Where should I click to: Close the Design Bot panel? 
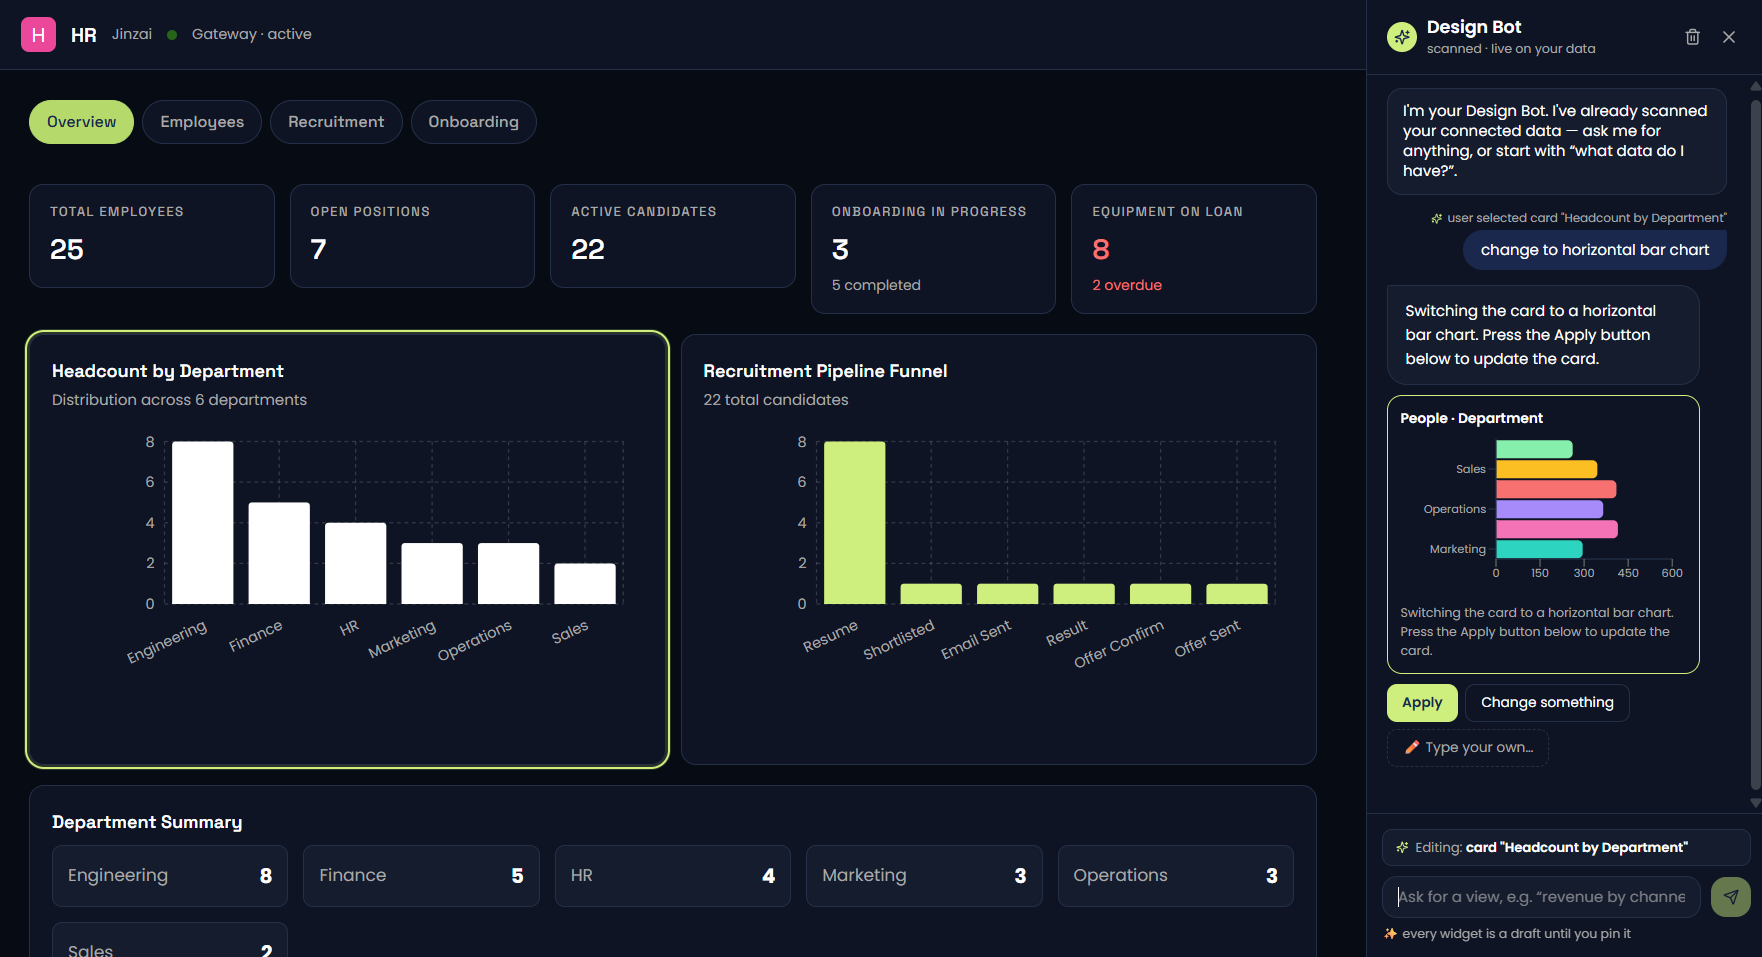[1729, 37]
